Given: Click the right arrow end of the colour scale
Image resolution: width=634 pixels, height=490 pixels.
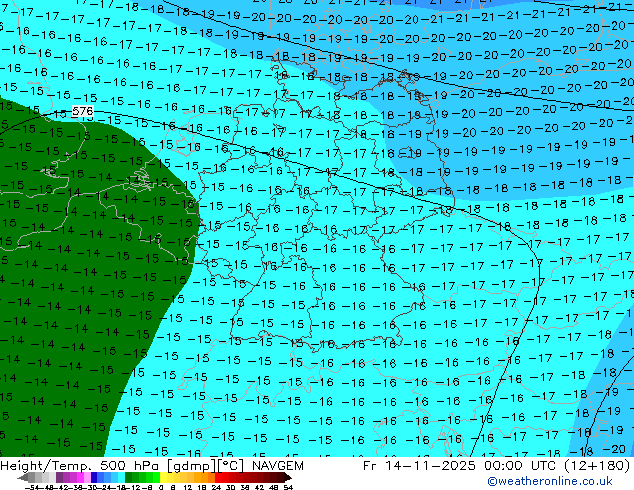Looking at the screenshot, I should tap(288, 477).
